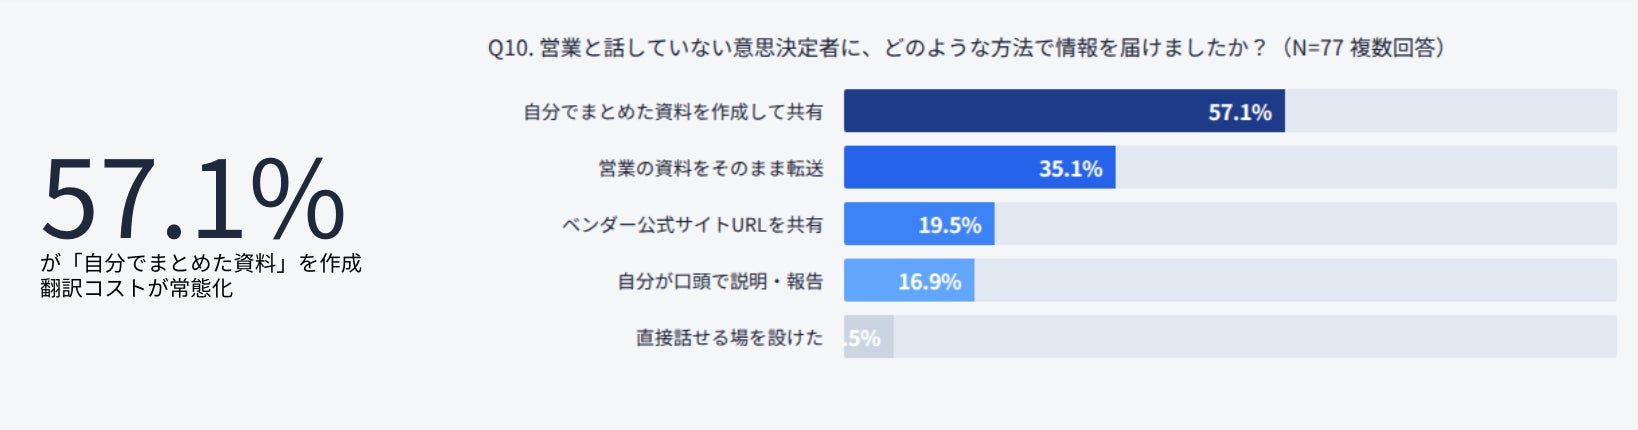The image size is (1638, 430).
Task: Click the 16.9% light blue bar
Action: (909, 281)
